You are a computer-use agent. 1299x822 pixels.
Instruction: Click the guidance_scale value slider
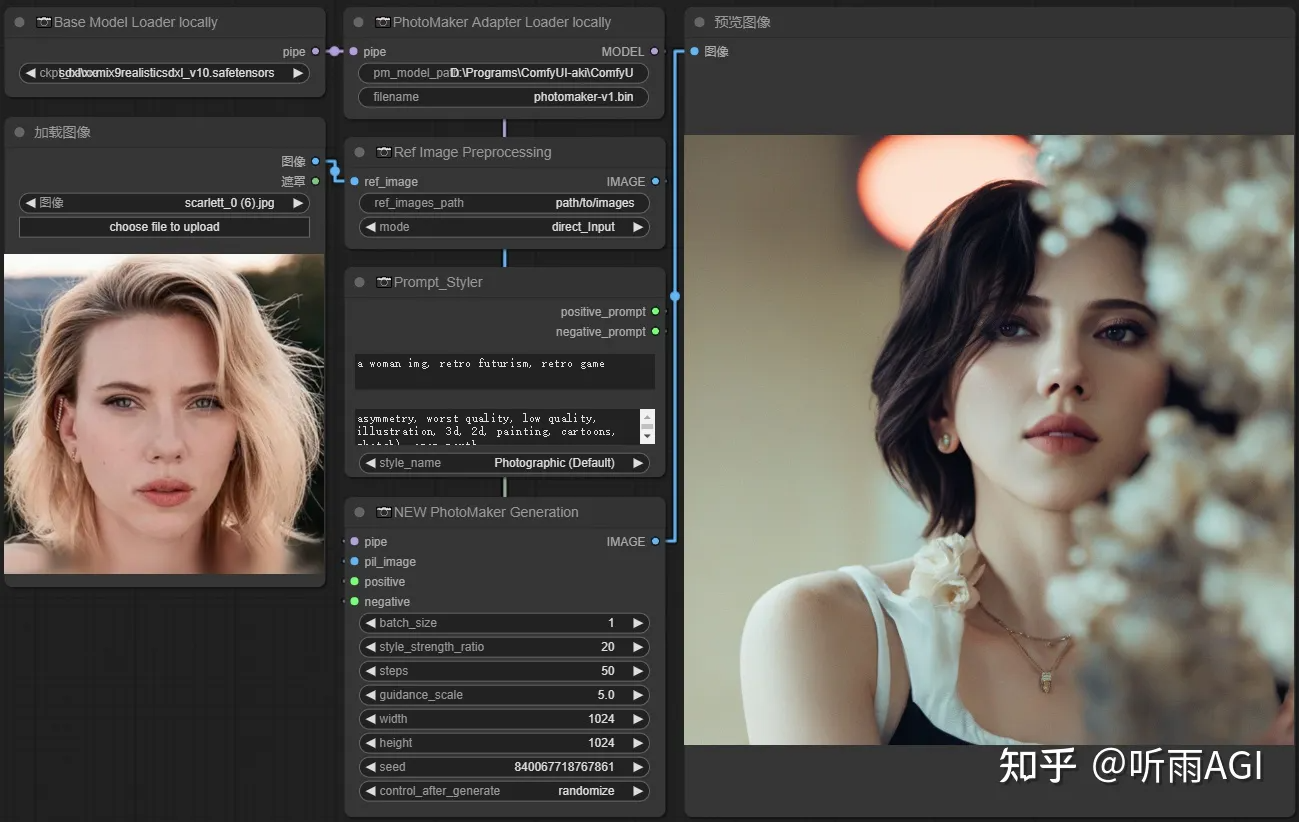coord(504,695)
